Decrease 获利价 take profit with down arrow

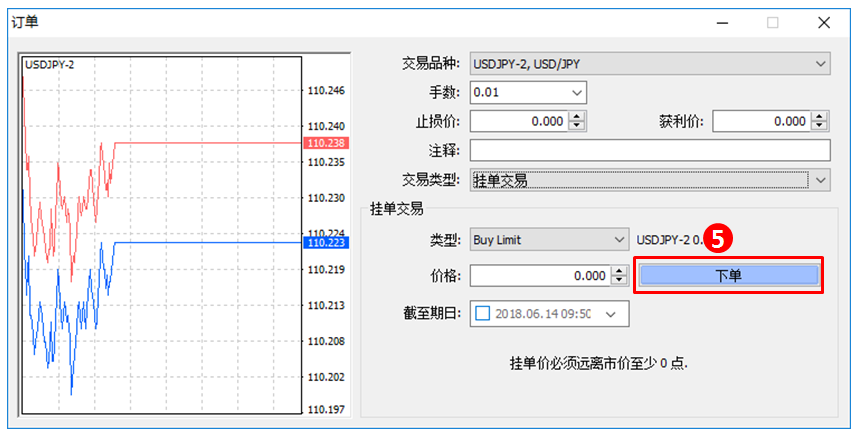point(820,126)
